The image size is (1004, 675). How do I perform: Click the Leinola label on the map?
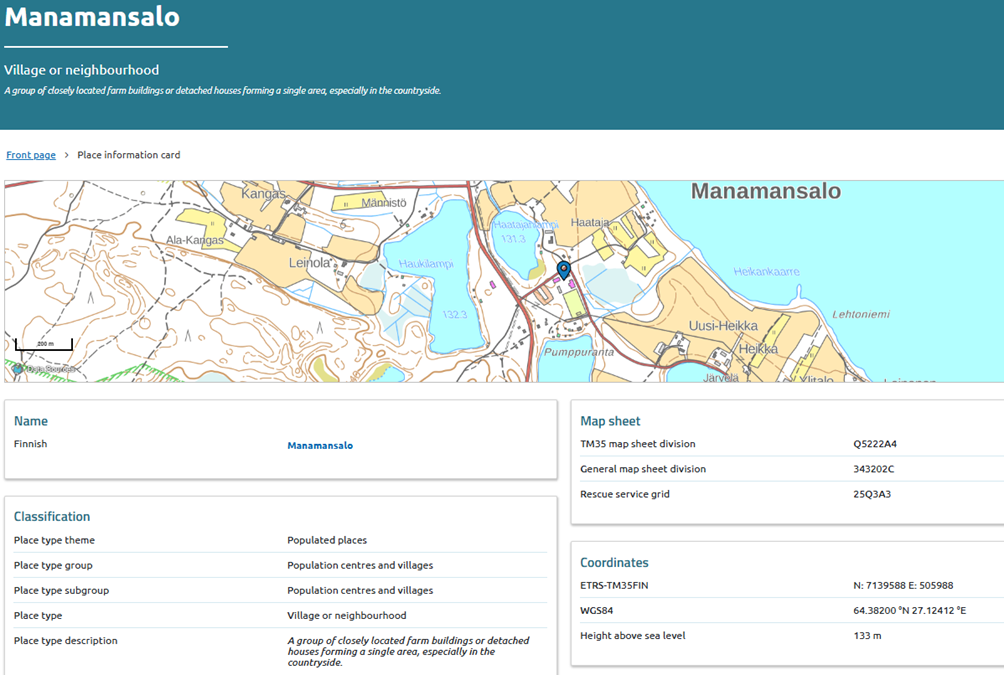[309, 262]
